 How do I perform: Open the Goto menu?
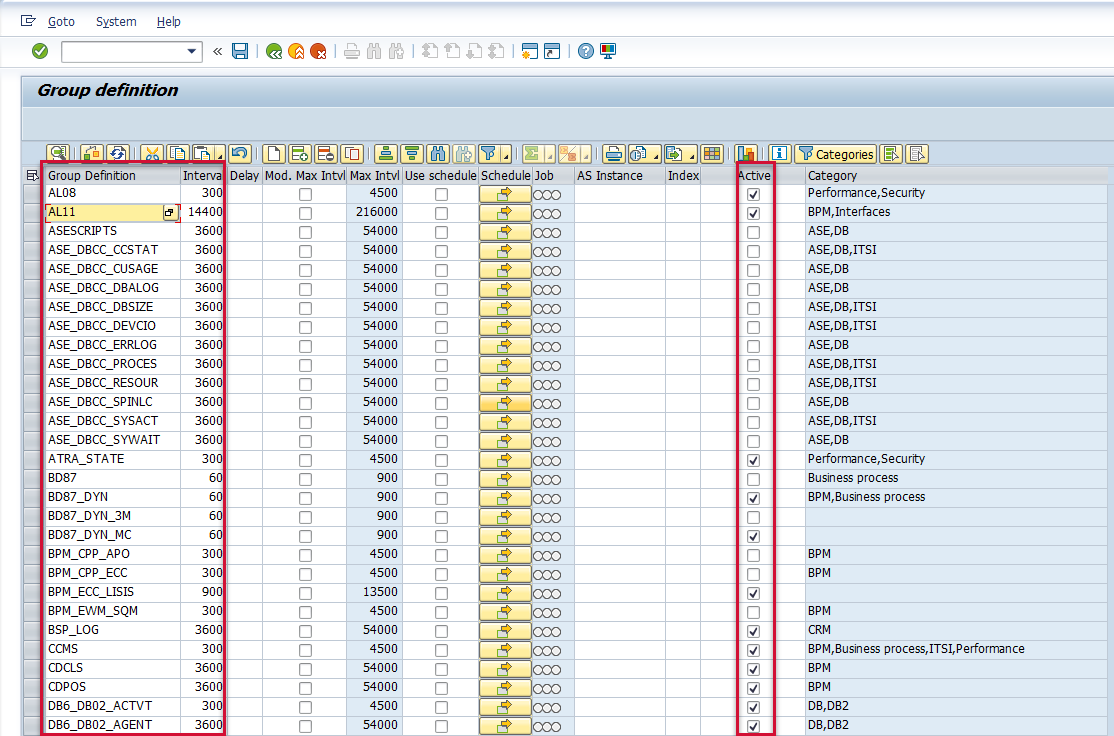(61, 21)
